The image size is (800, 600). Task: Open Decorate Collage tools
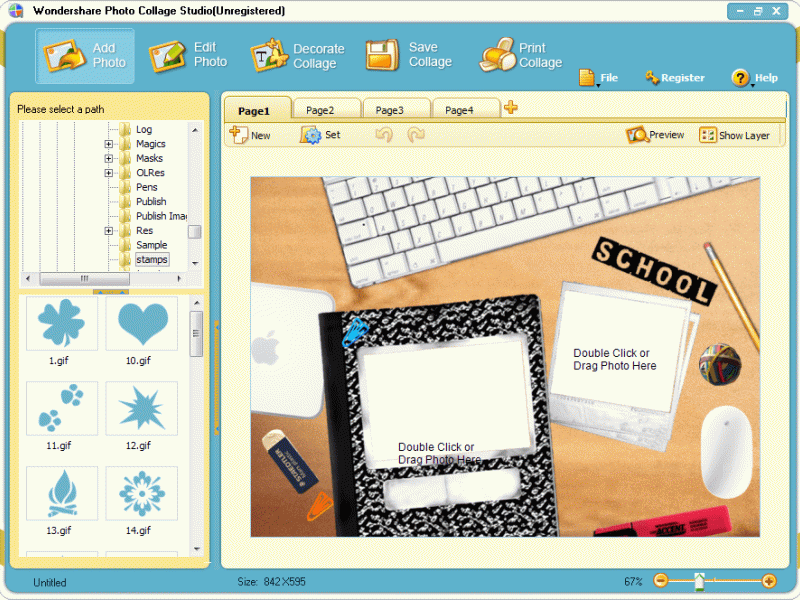(x=297, y=55)
